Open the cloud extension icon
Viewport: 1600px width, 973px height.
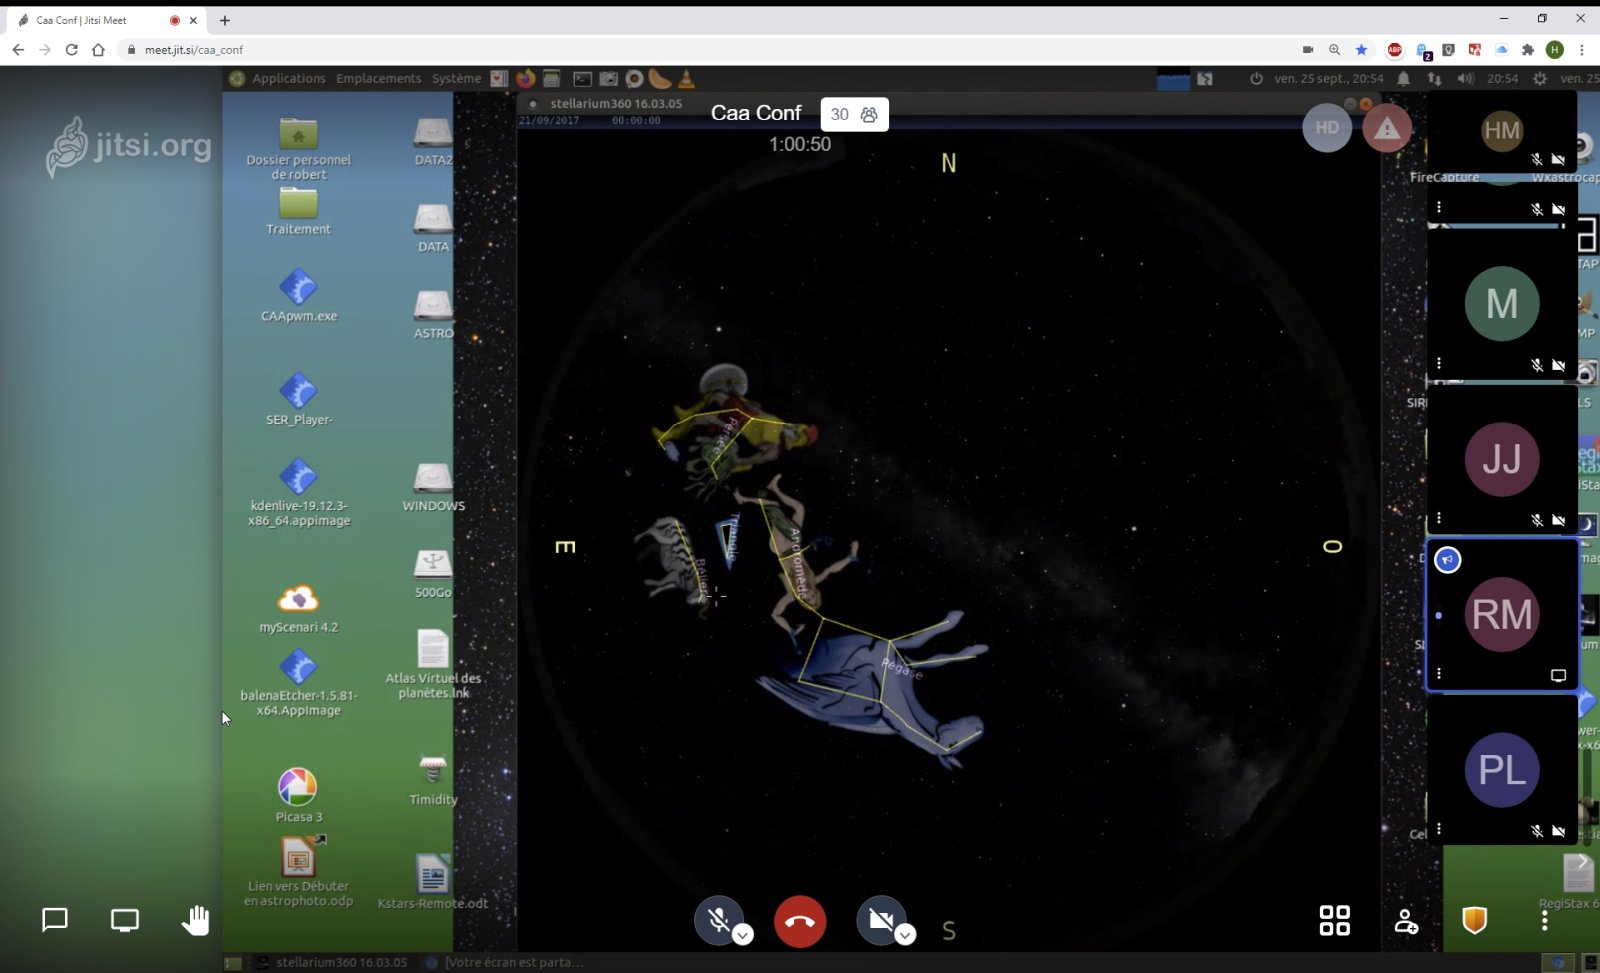click(1501, 49)
